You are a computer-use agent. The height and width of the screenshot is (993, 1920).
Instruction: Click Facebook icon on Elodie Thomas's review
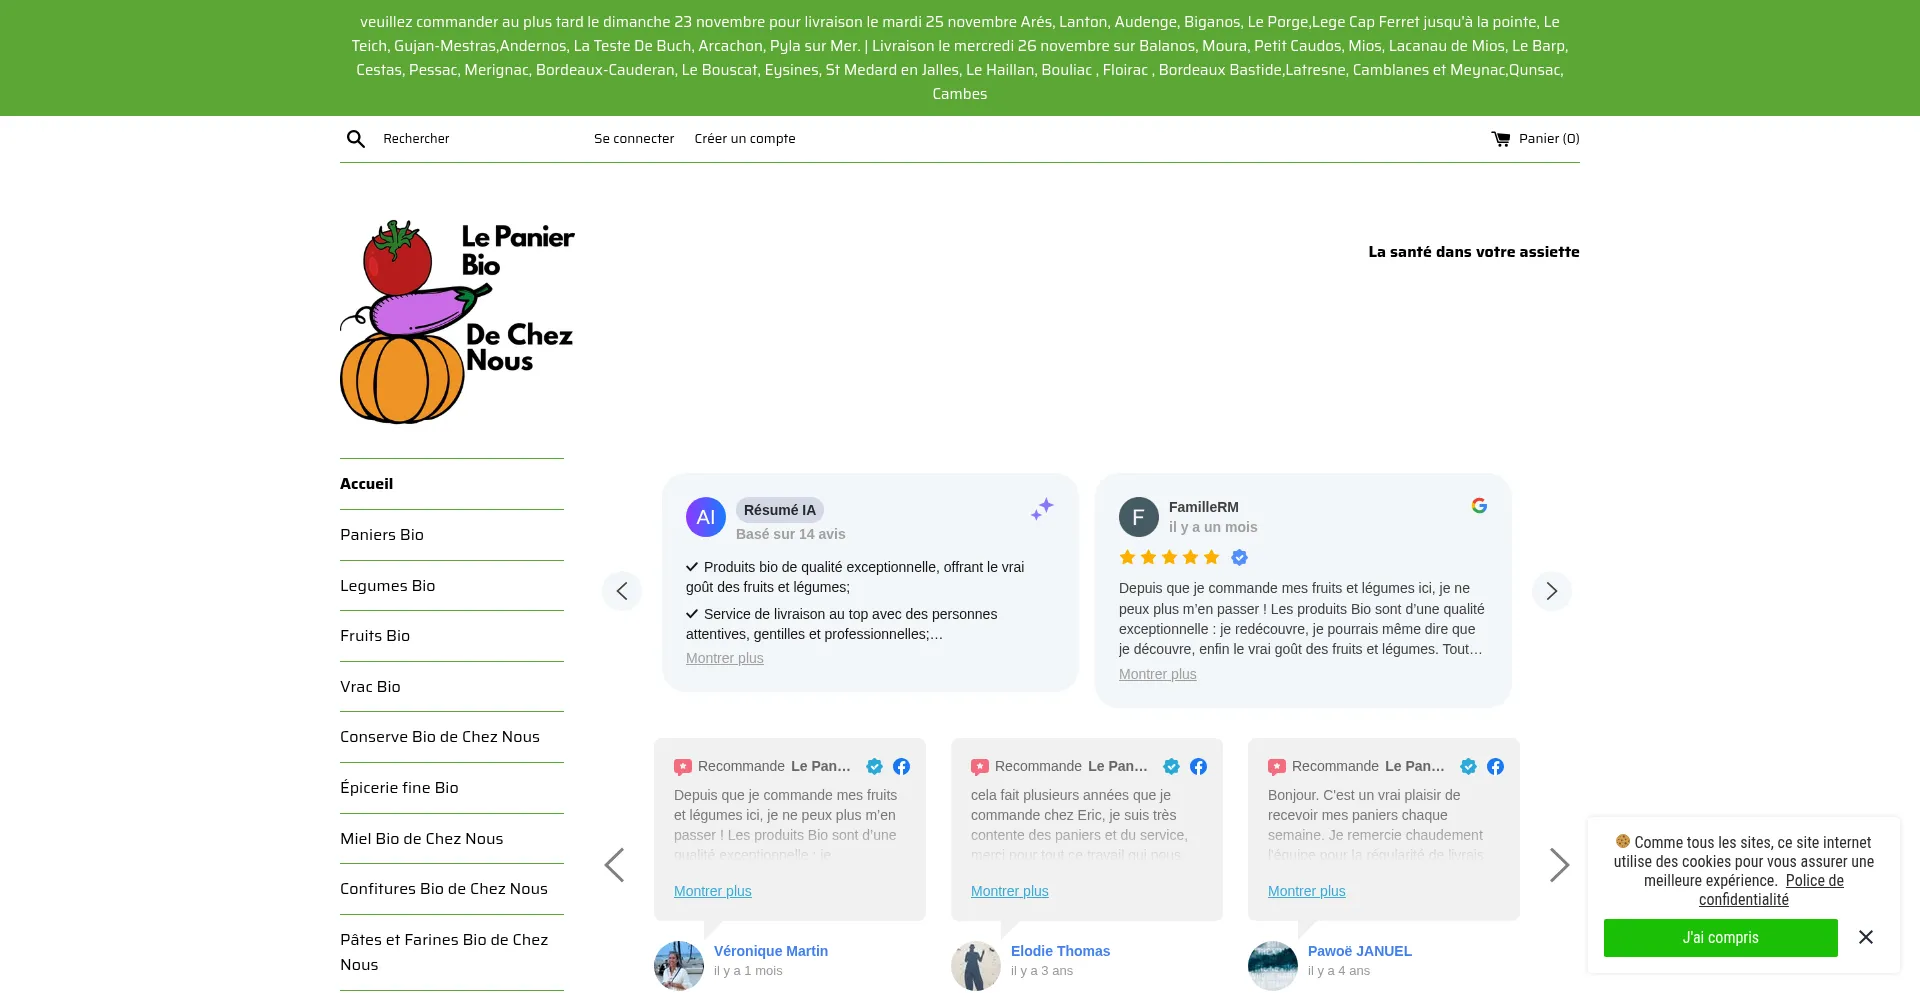click(1198, 767)
